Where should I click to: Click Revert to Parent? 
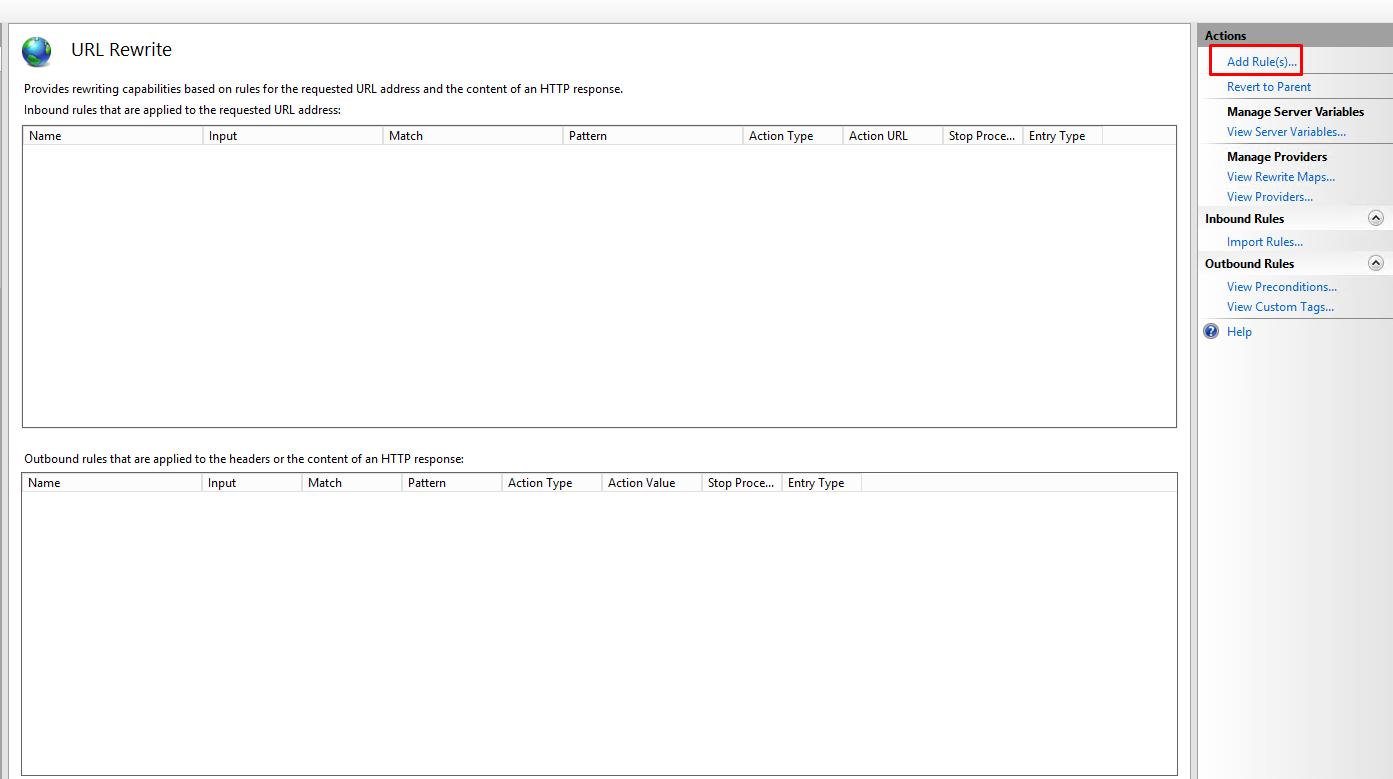[x=1268, y=87]
